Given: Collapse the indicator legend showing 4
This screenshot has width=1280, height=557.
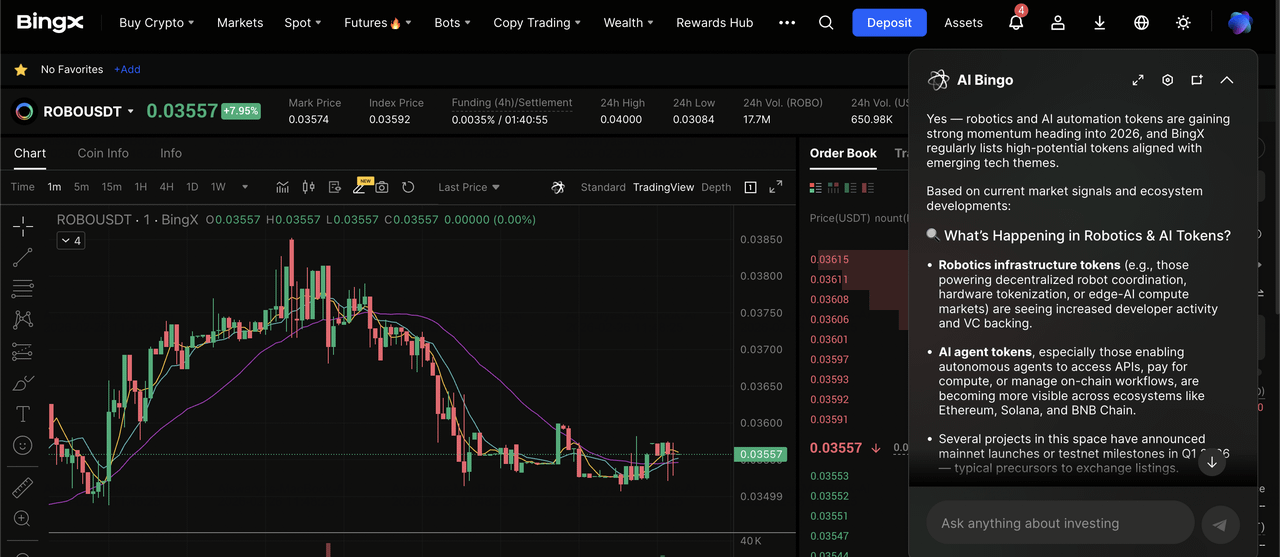Looking at the screenshot, I should 70,241.
